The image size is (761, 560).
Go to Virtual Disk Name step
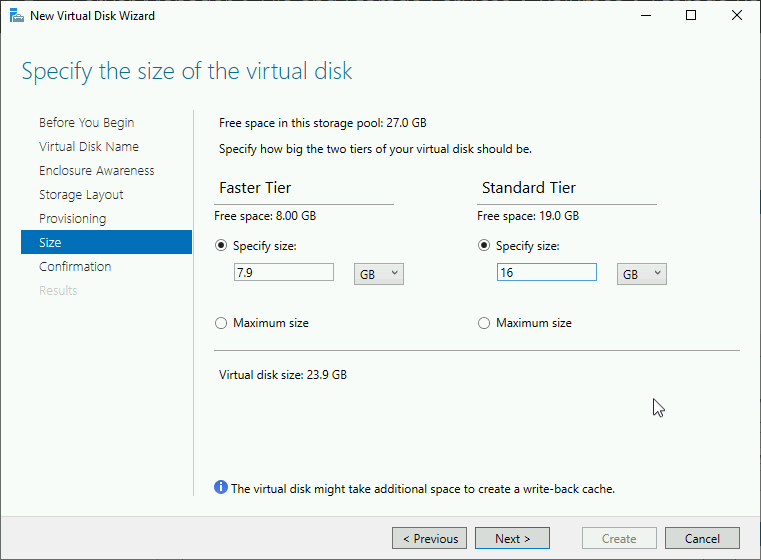(89, 147)
